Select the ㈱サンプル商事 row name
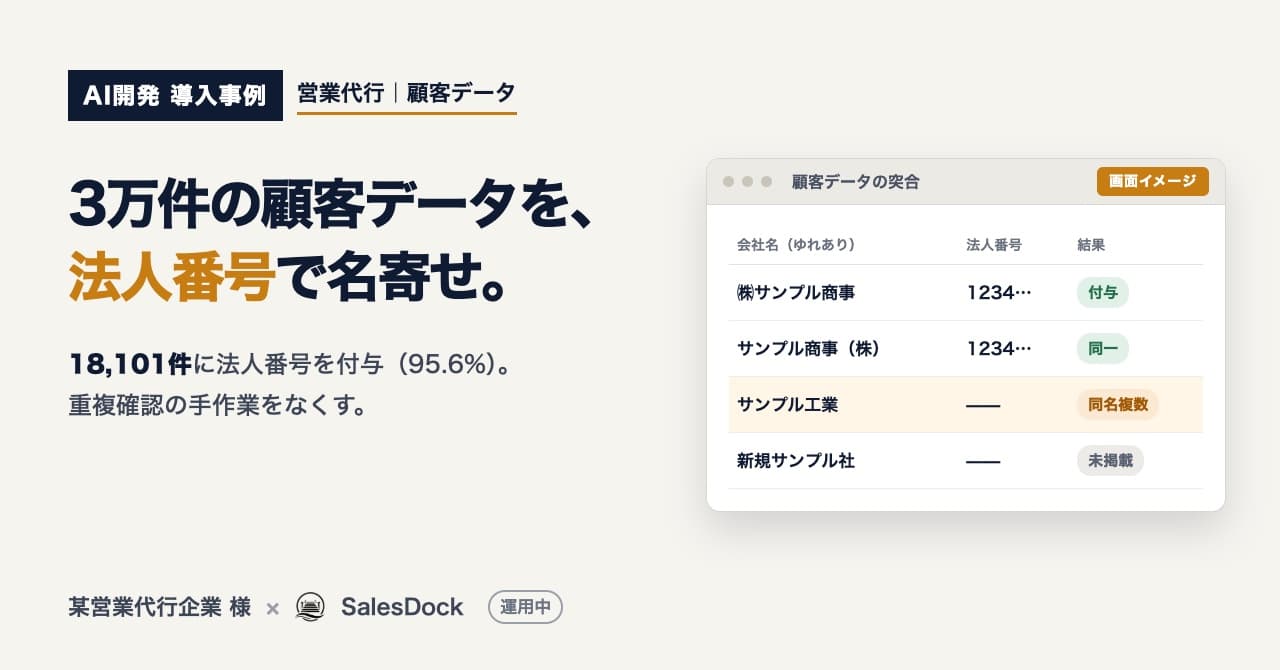The image size is (1280, 670). pyautogui.click(x=796, y=293)
